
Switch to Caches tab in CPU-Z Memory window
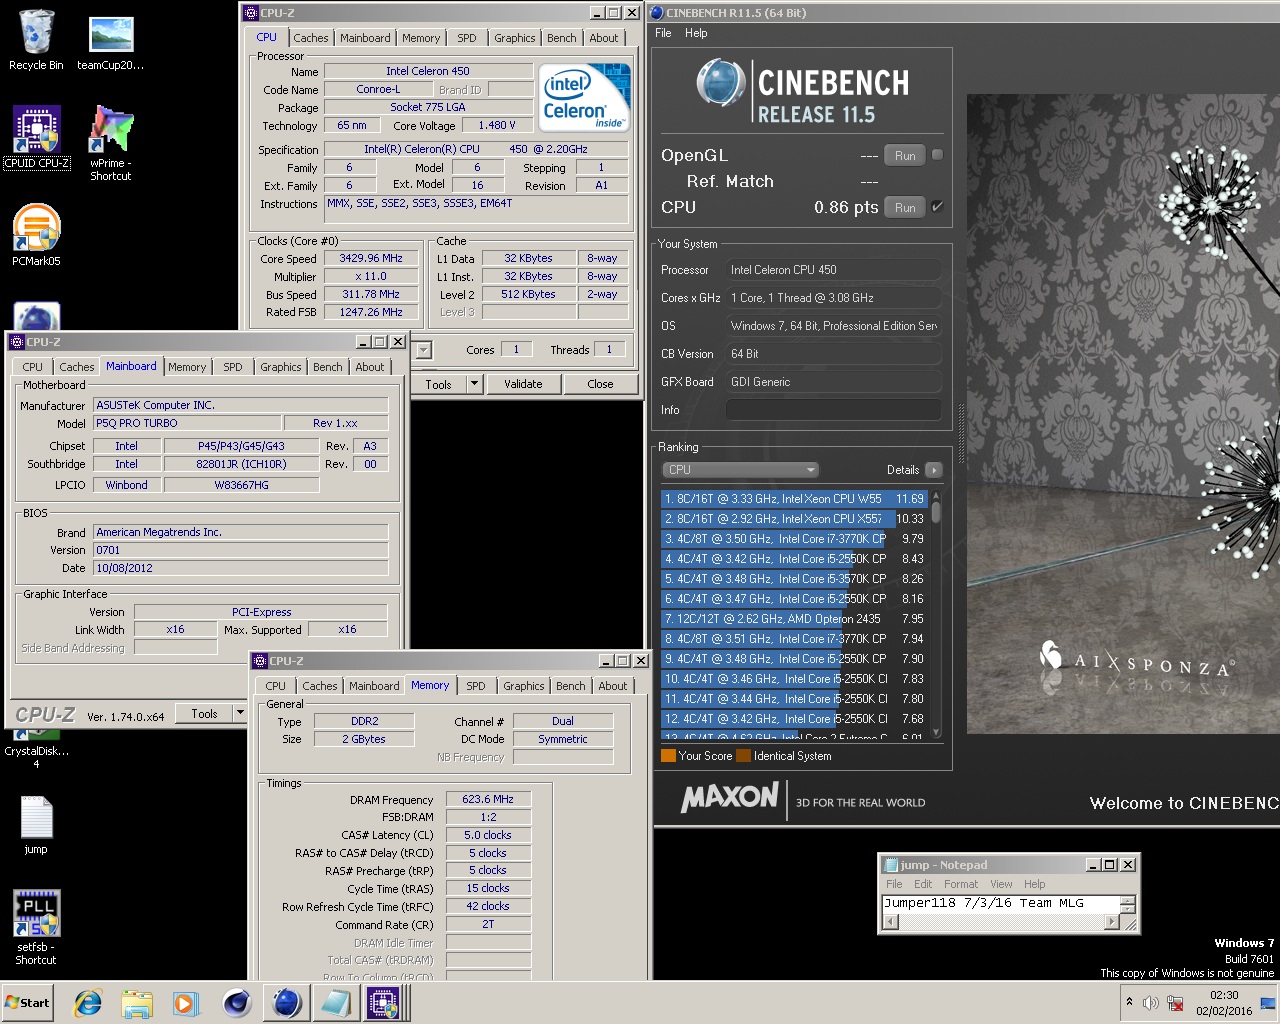[320, 686]
